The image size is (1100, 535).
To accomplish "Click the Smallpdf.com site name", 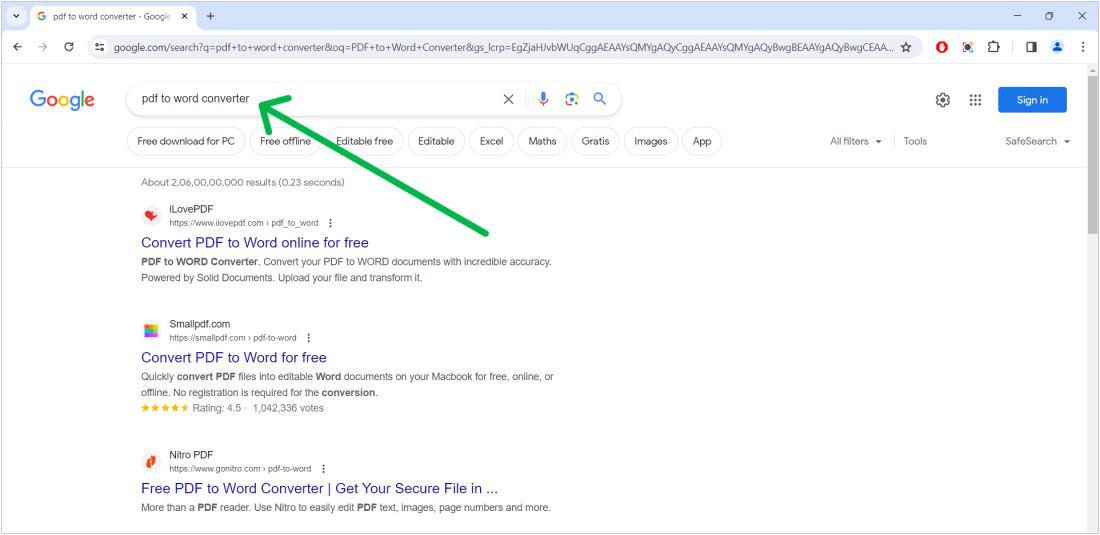I will point(199,324).
